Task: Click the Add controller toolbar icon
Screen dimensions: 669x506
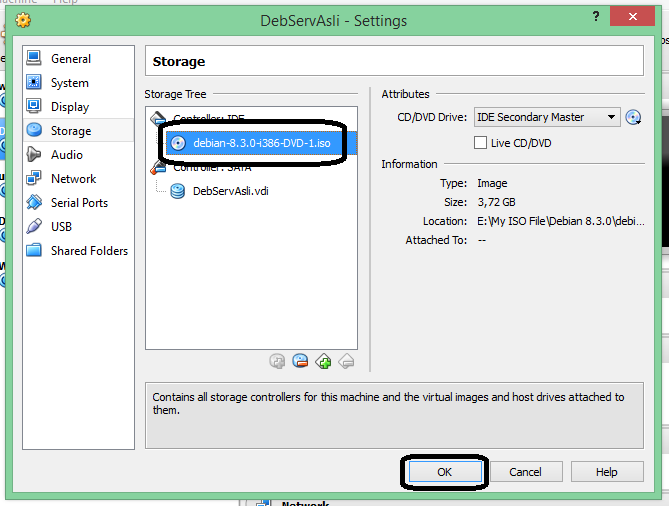Action: 323,362
